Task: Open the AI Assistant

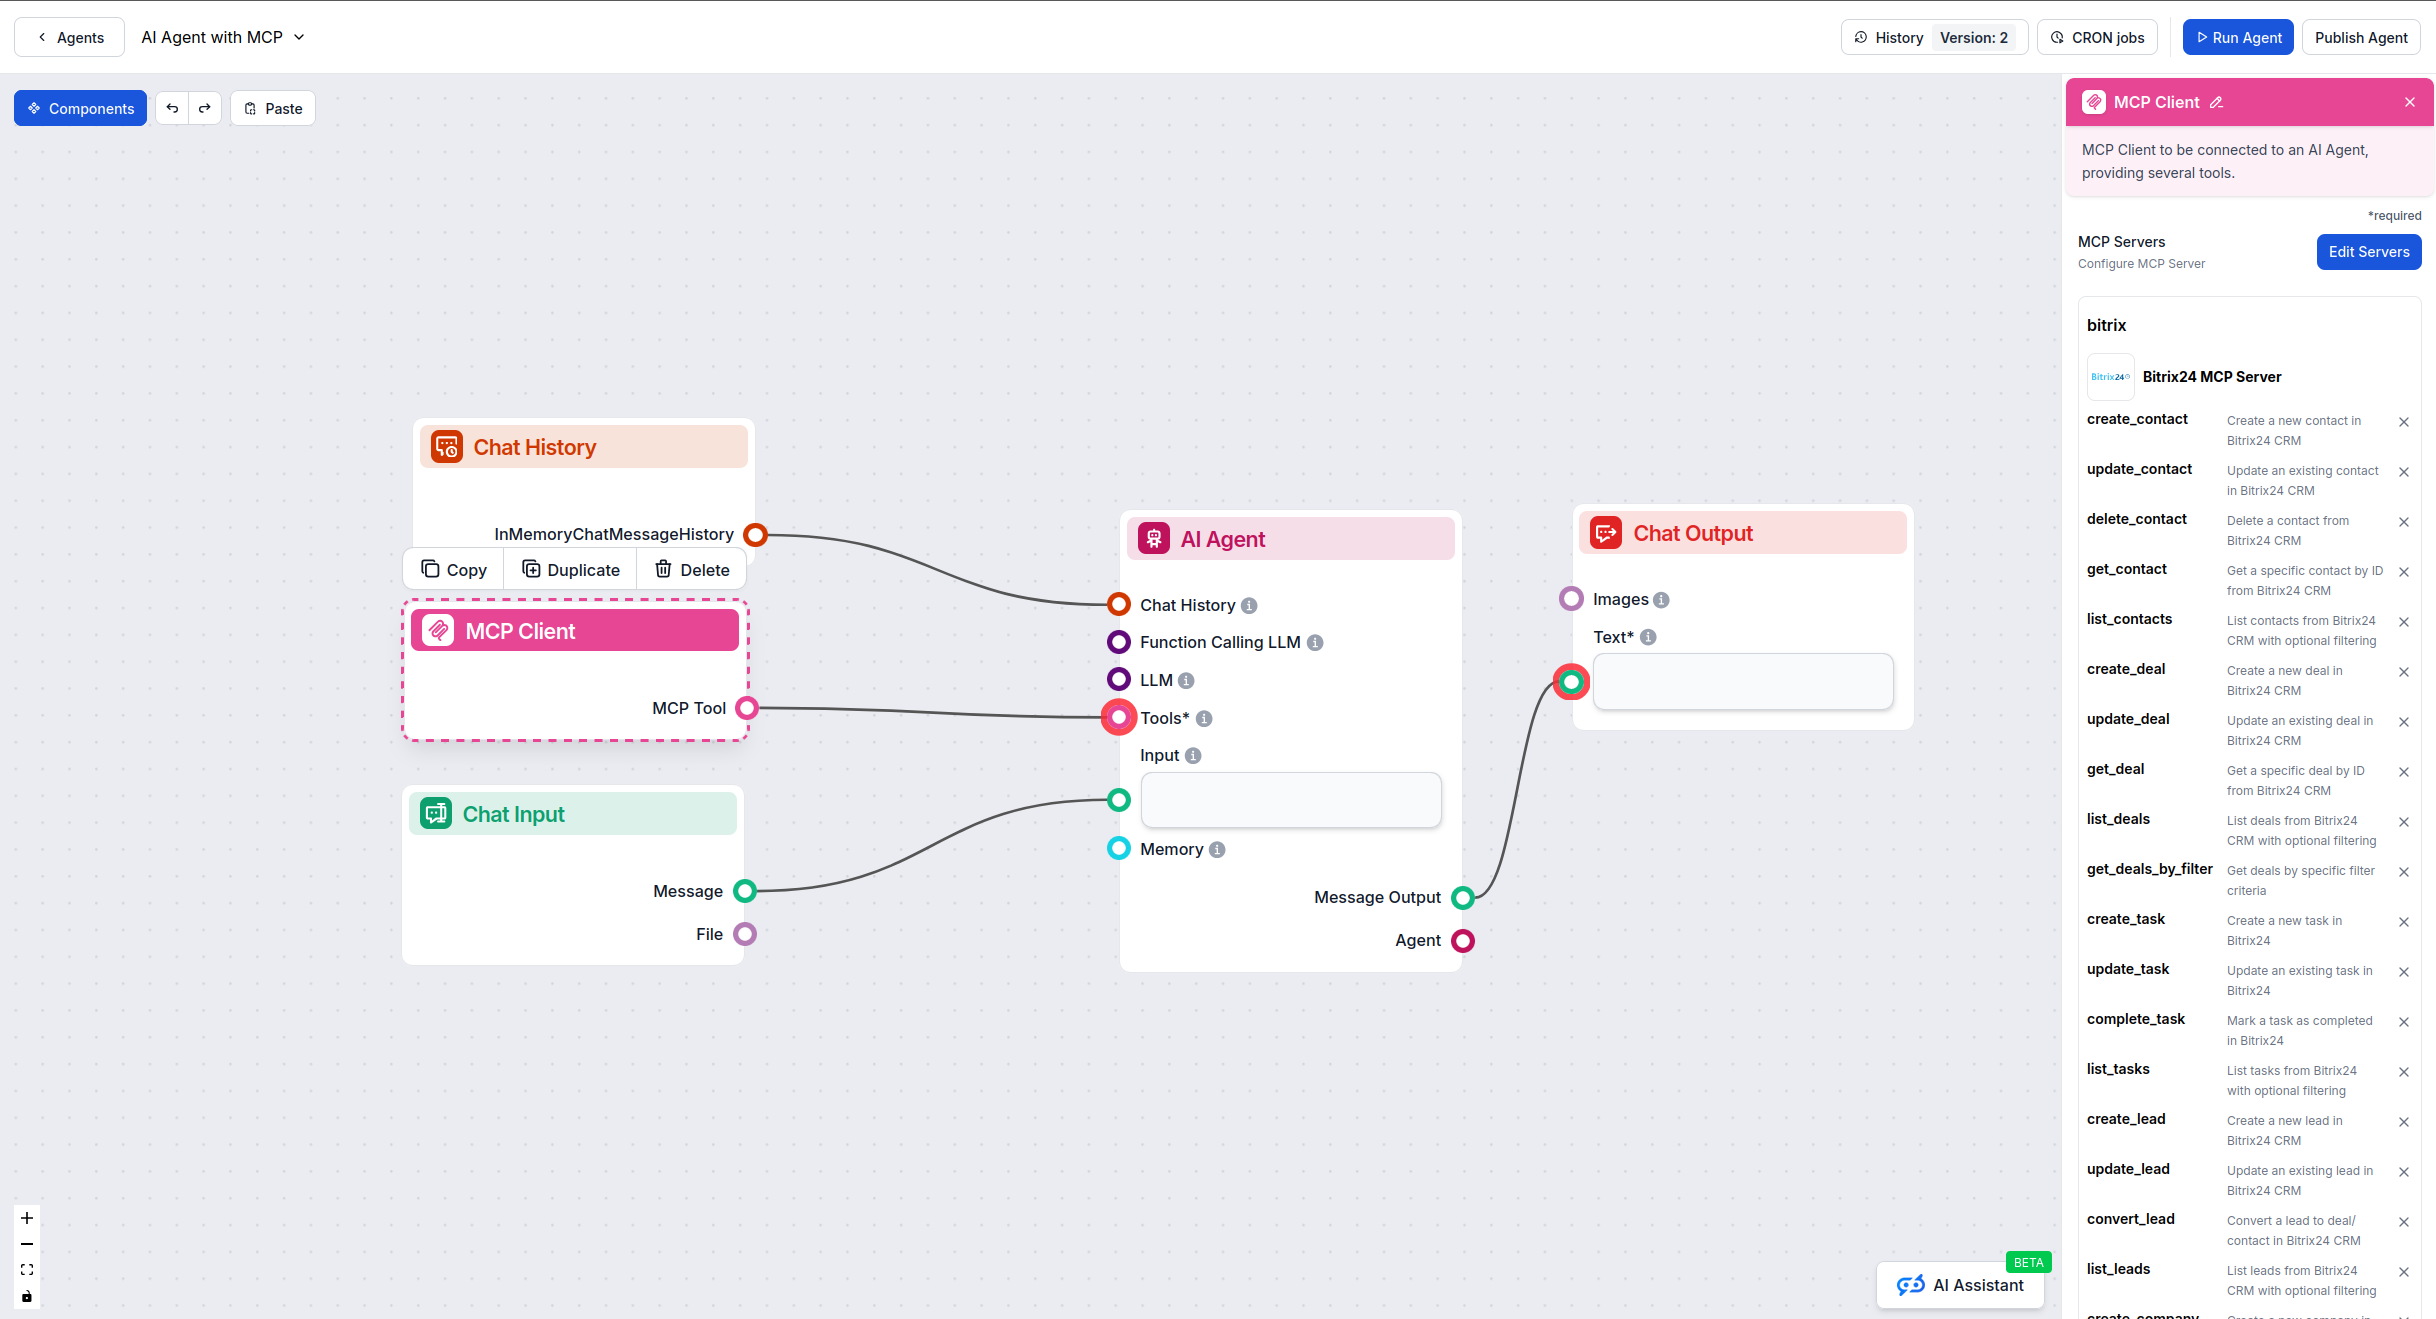Action: point(1959,1285)
